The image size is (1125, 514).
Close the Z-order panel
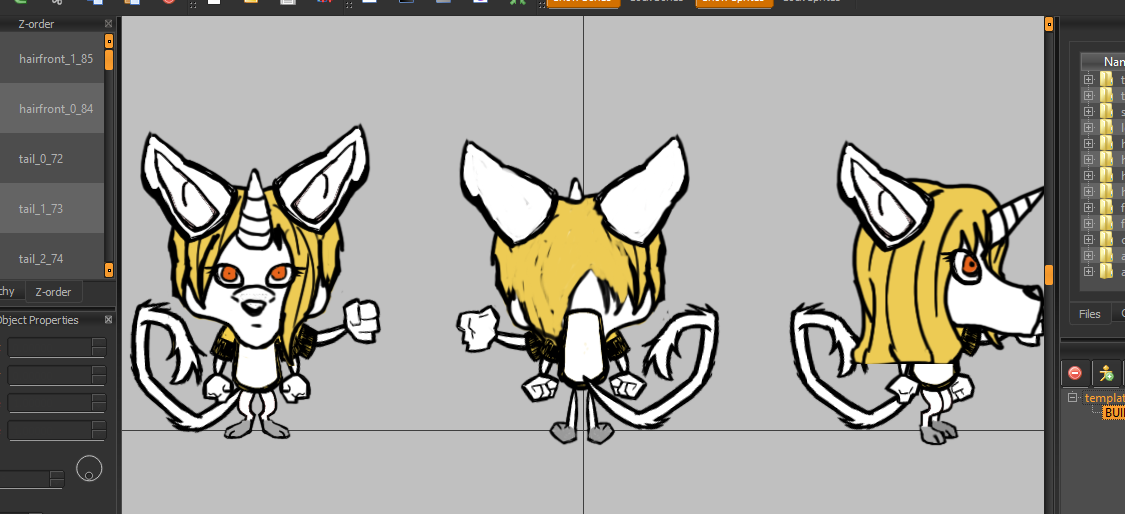pyautogui.click(x=108, y=24)
